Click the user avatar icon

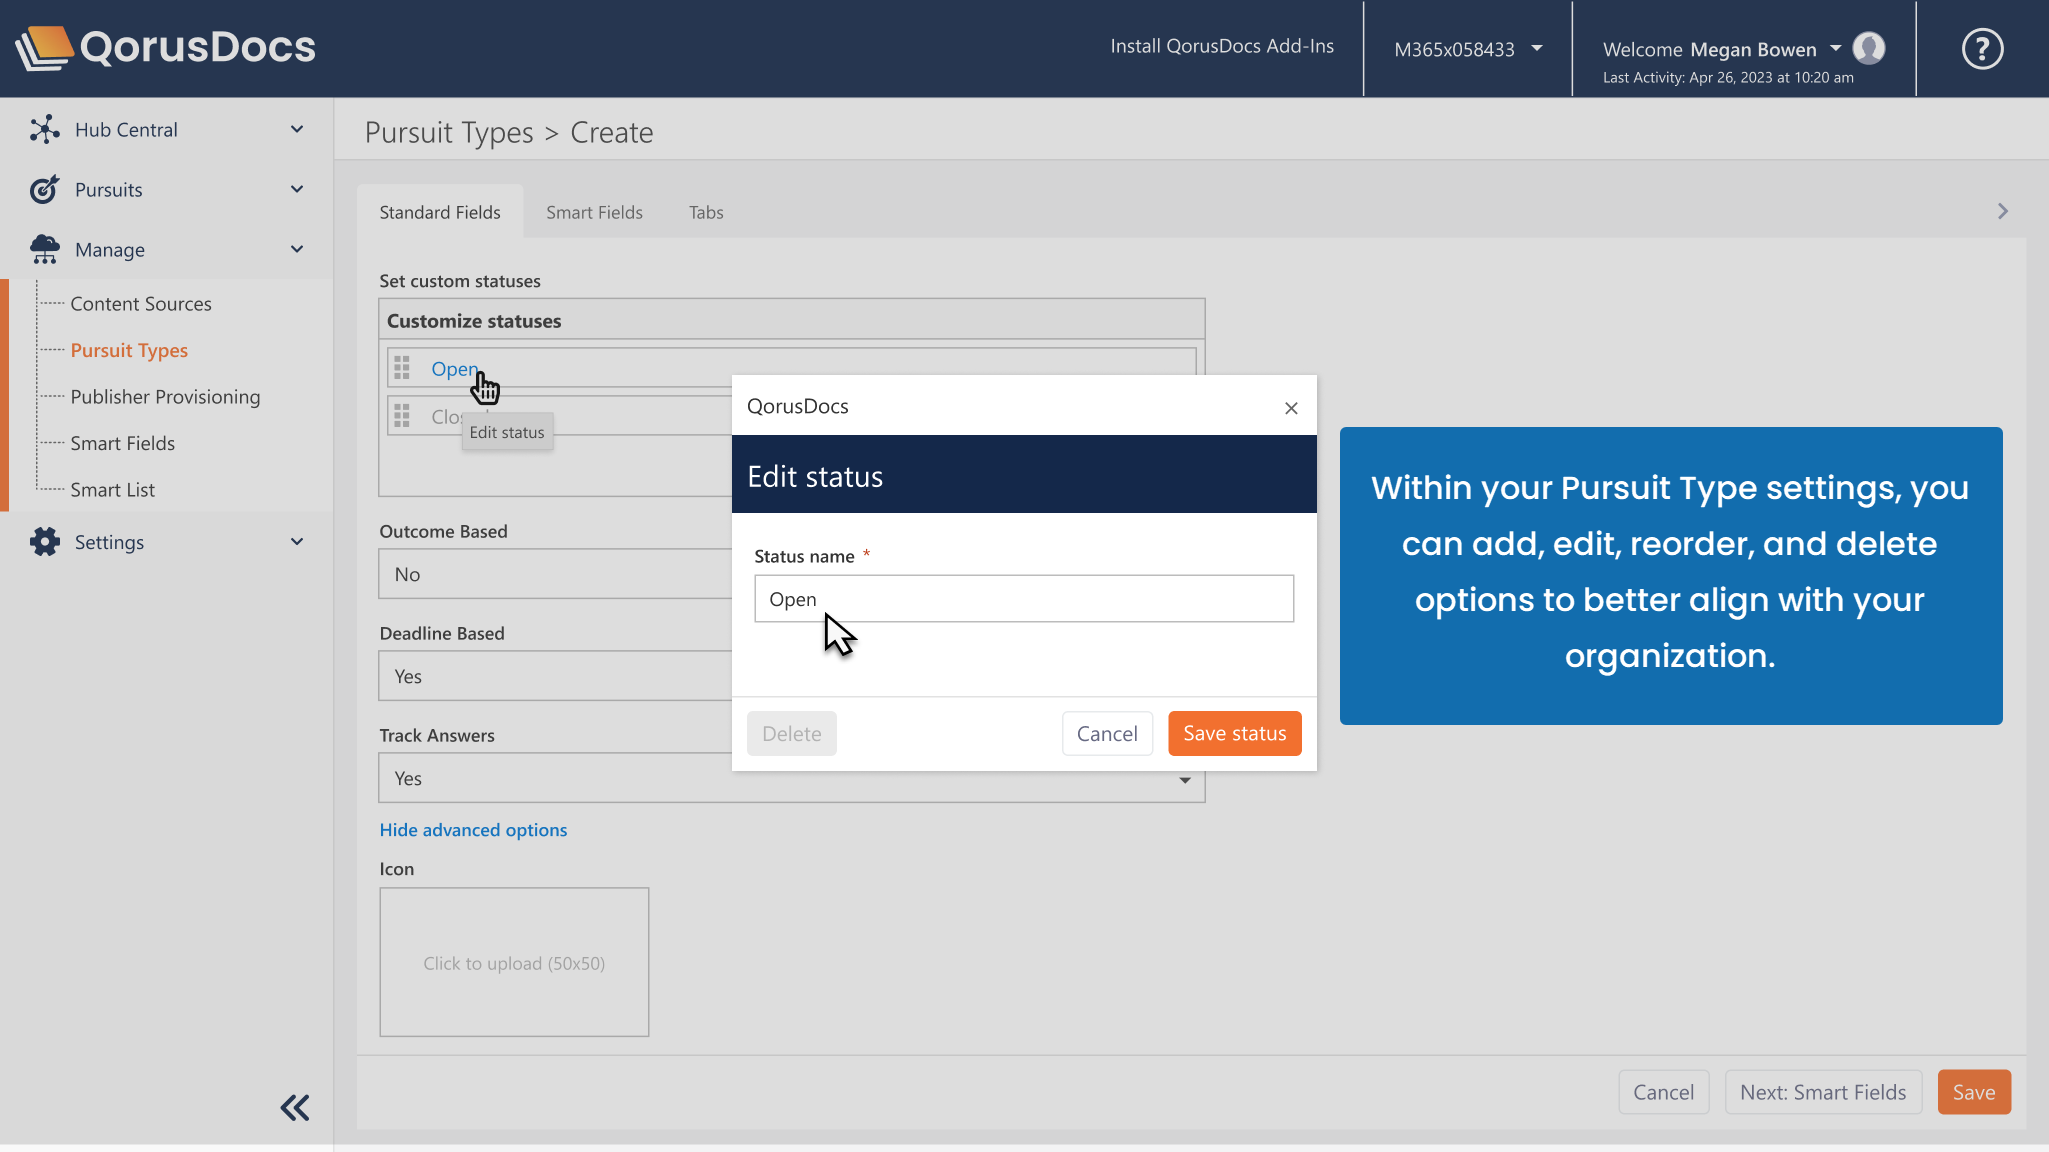[1868, 48]
